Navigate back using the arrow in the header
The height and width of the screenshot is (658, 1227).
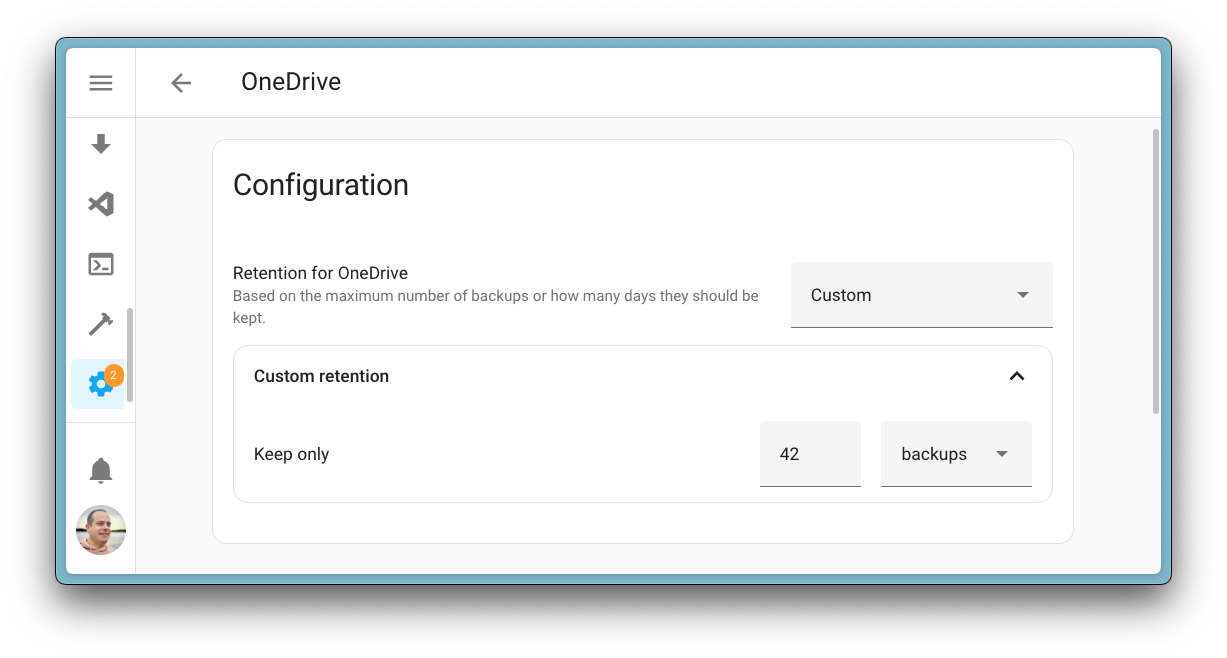tap(181, 83)
